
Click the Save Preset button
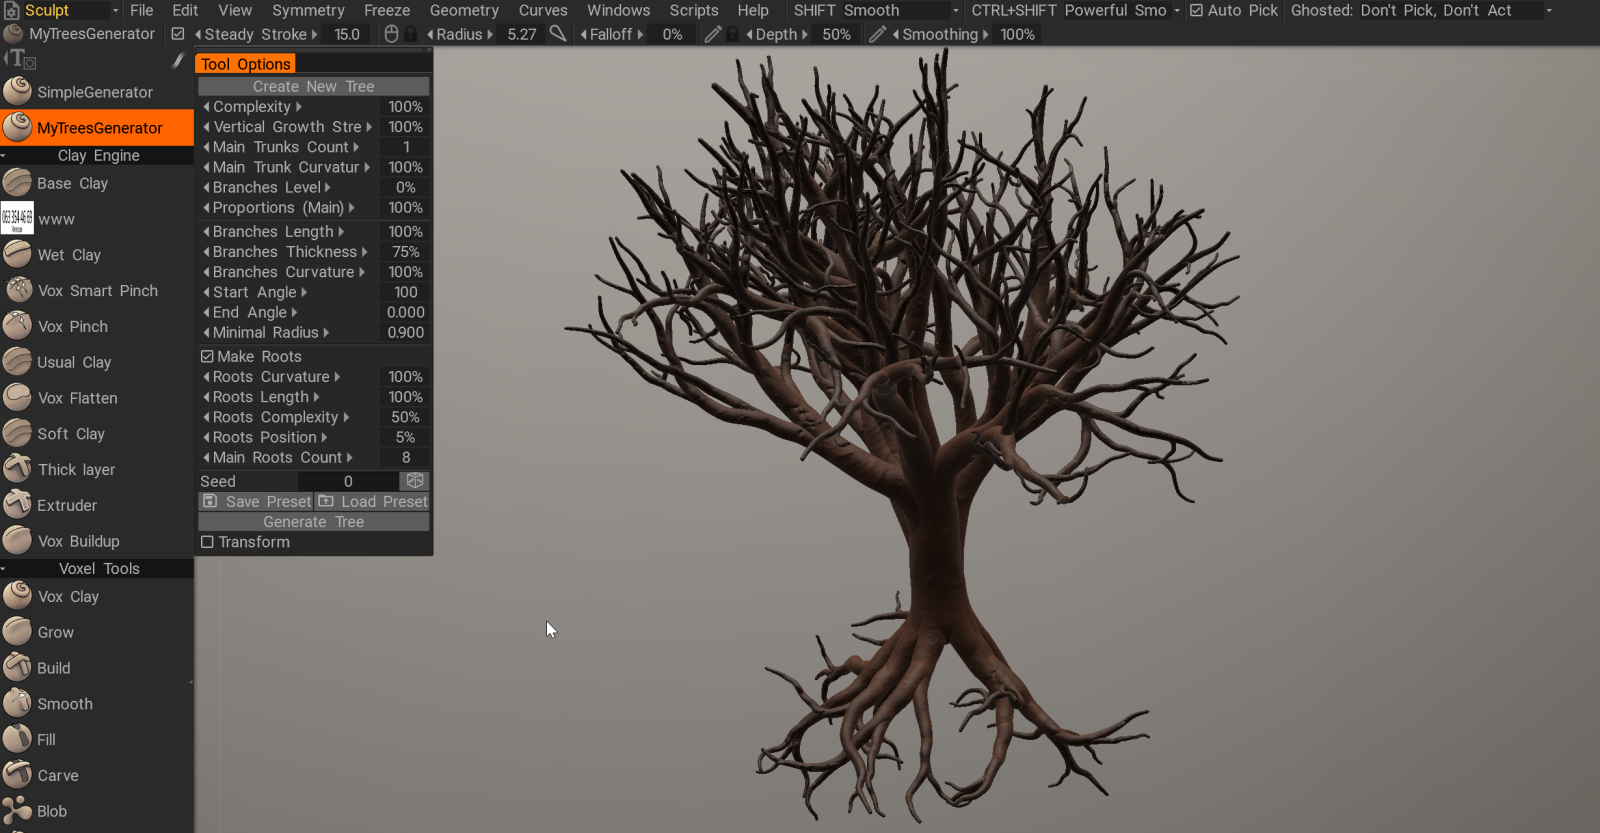(x=257, y=501)
